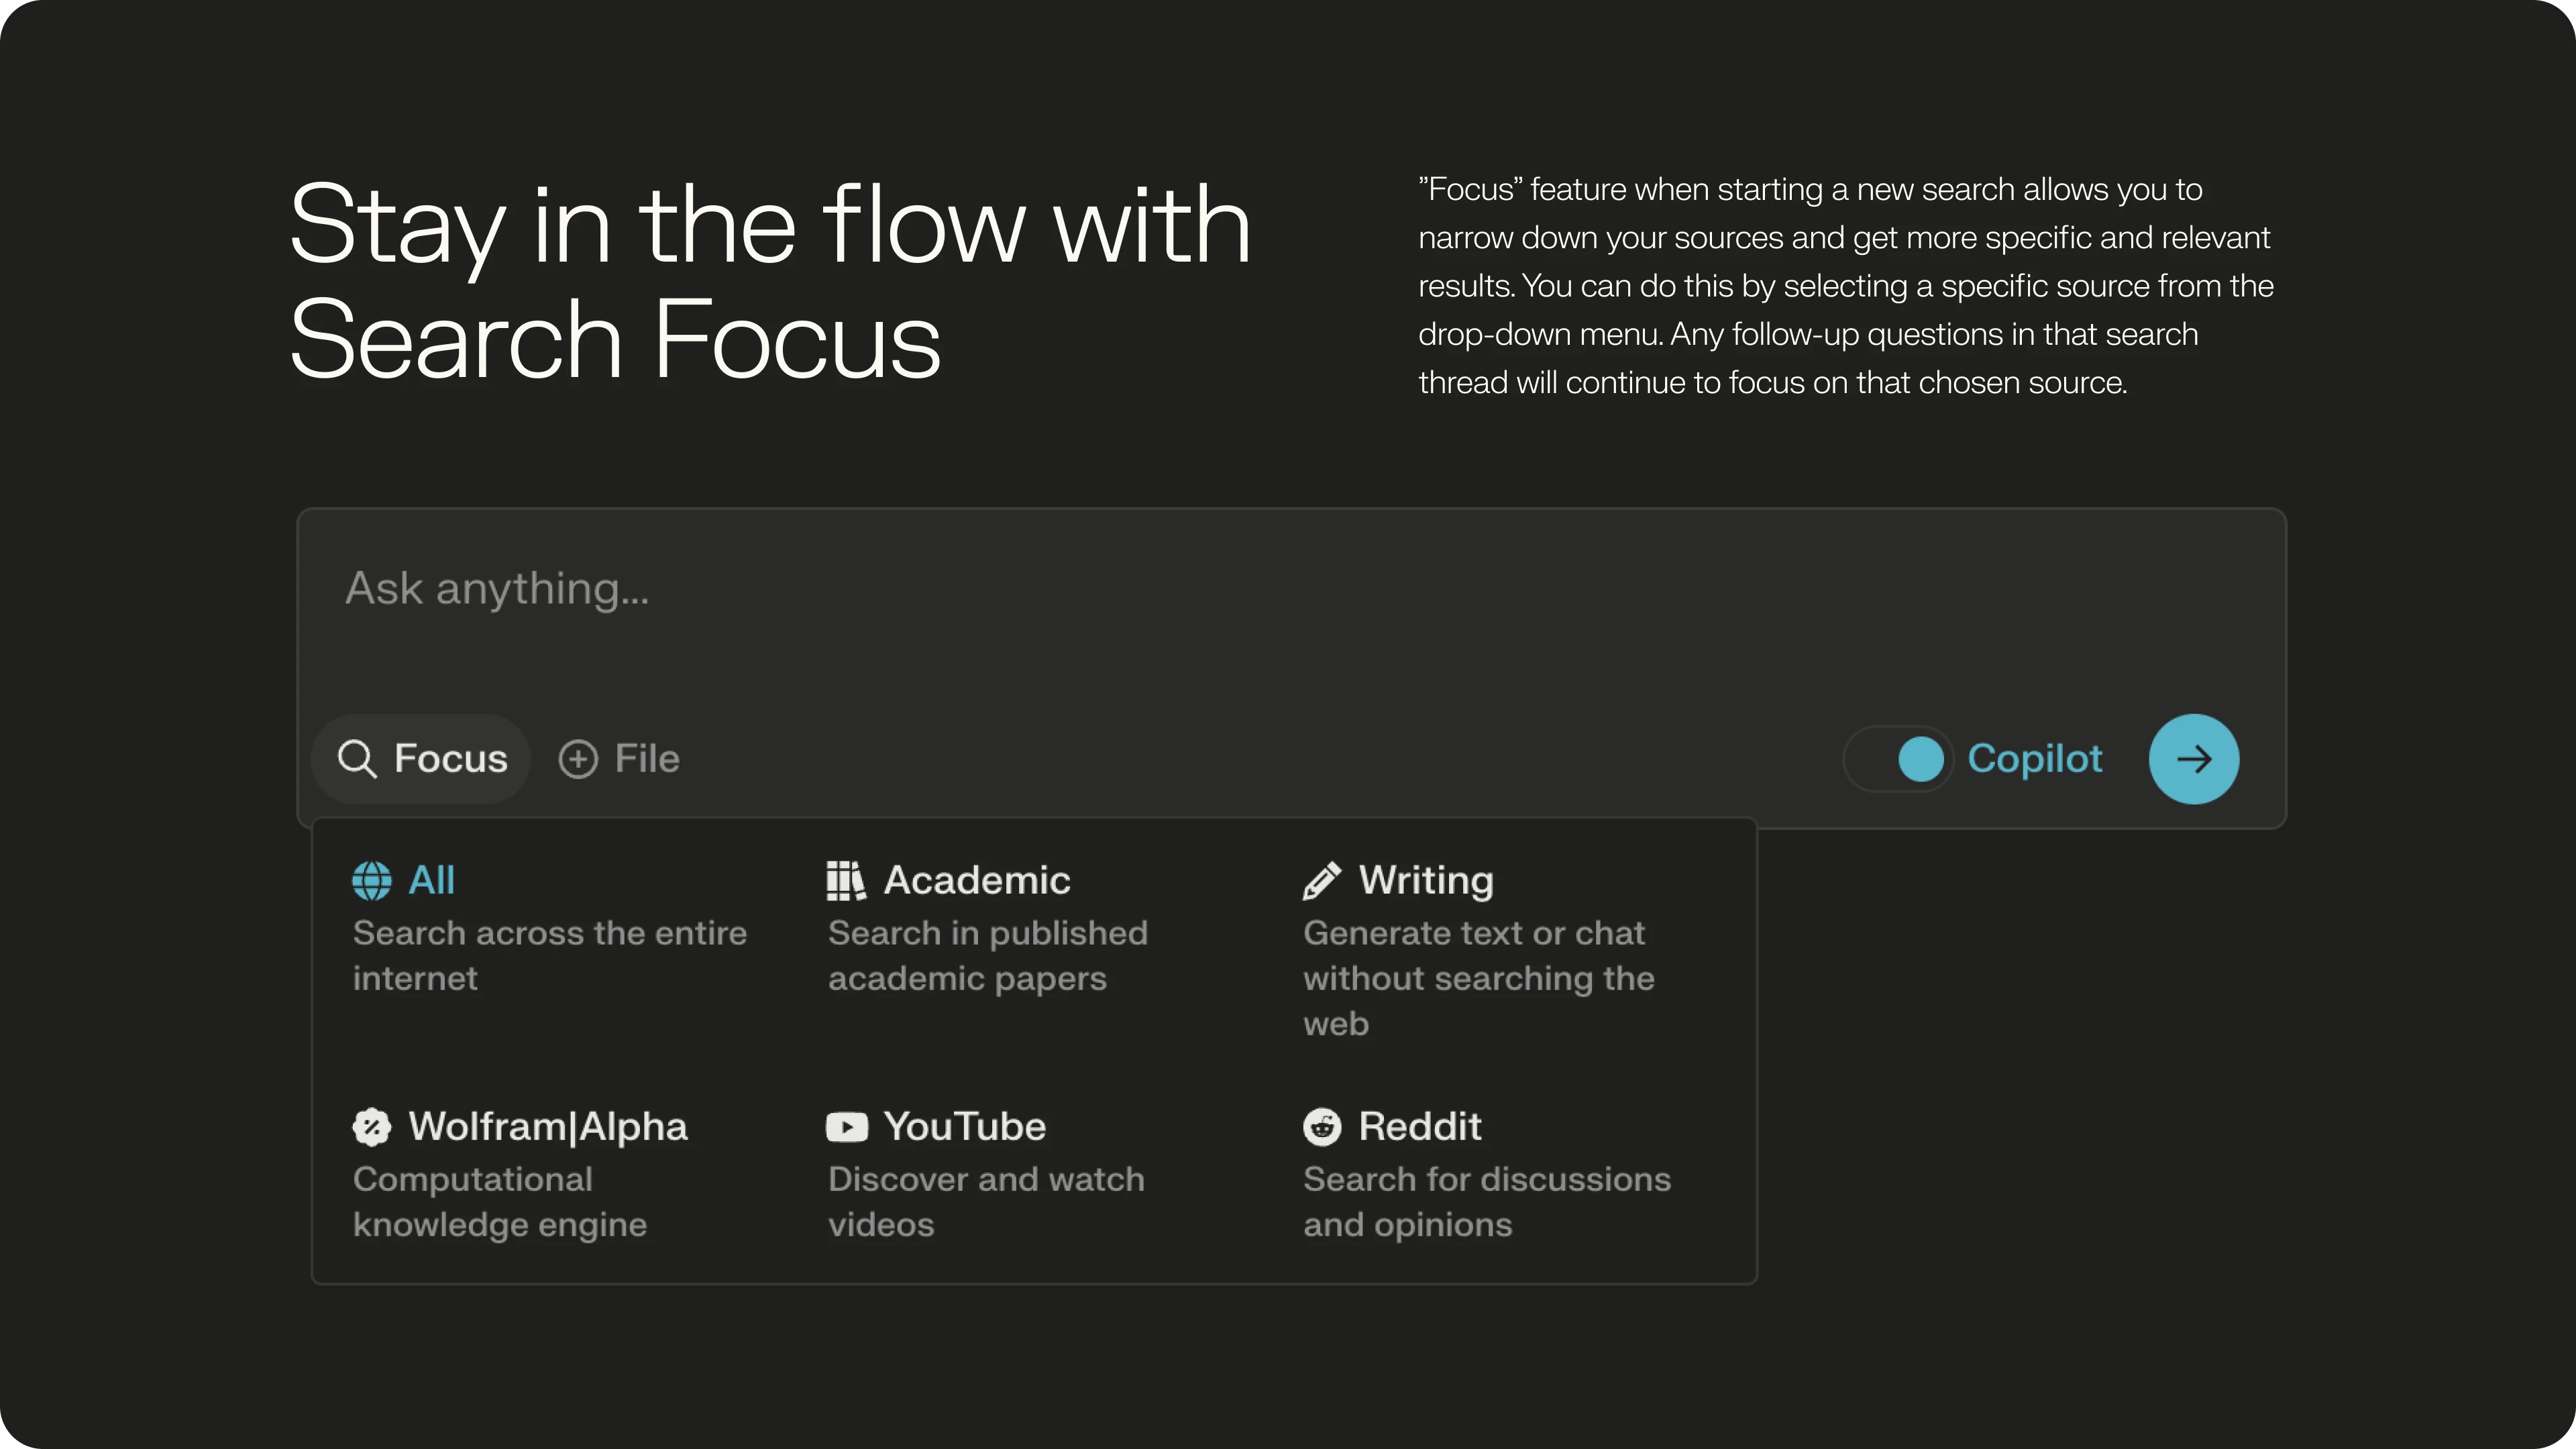Select Wolfram|Alpha computational engine option
Viewport: 2576px width, 1449px height.
(x=547, y=1127)
